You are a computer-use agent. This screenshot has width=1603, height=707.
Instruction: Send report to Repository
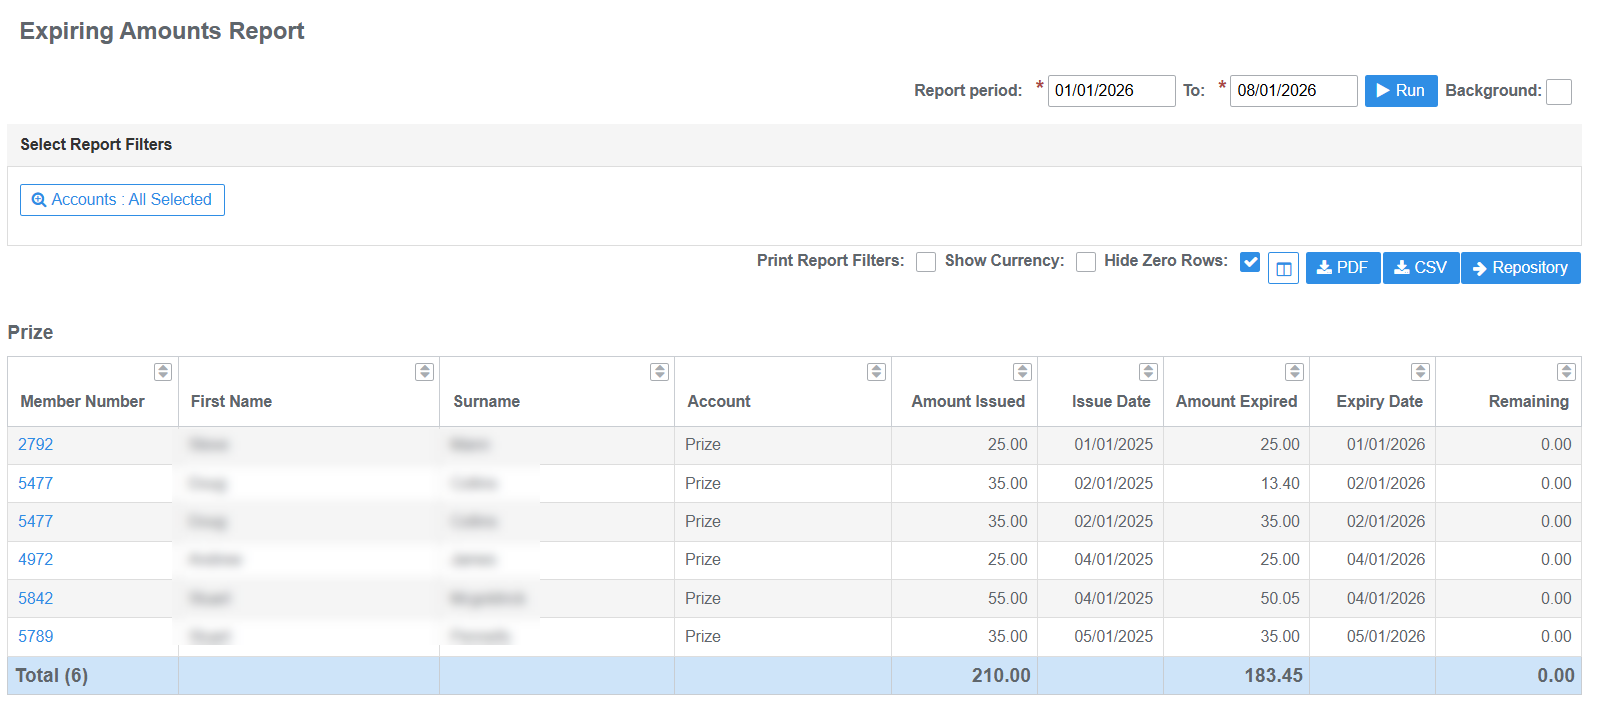pyautogui.click(x=1521, y=268)
